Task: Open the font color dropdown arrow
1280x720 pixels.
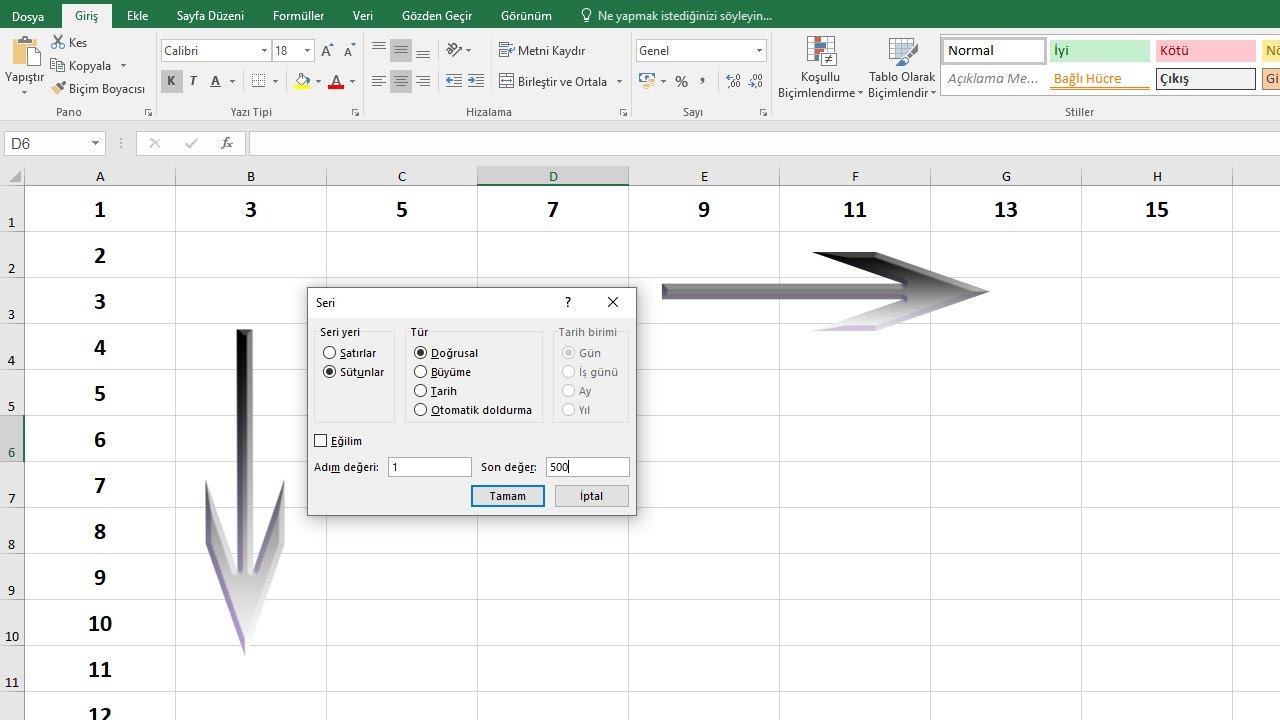Action: [x=352, y=82]
